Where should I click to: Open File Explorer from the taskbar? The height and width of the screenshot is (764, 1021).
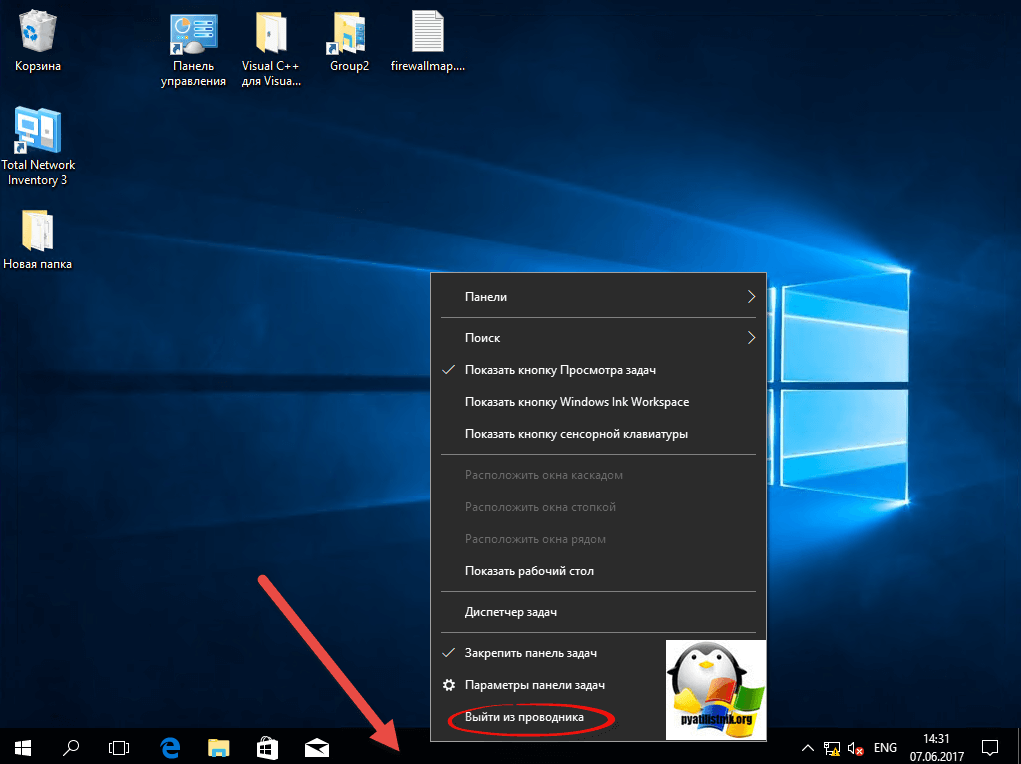pos(219,747)
